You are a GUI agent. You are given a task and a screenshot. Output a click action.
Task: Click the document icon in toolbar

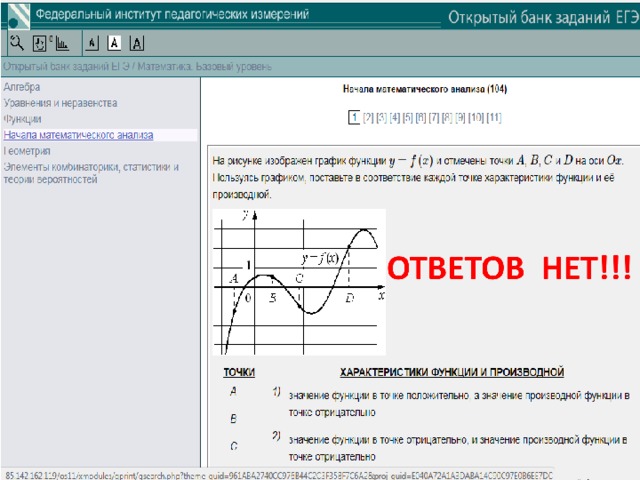pyautogui.click(x=40, y=43)
